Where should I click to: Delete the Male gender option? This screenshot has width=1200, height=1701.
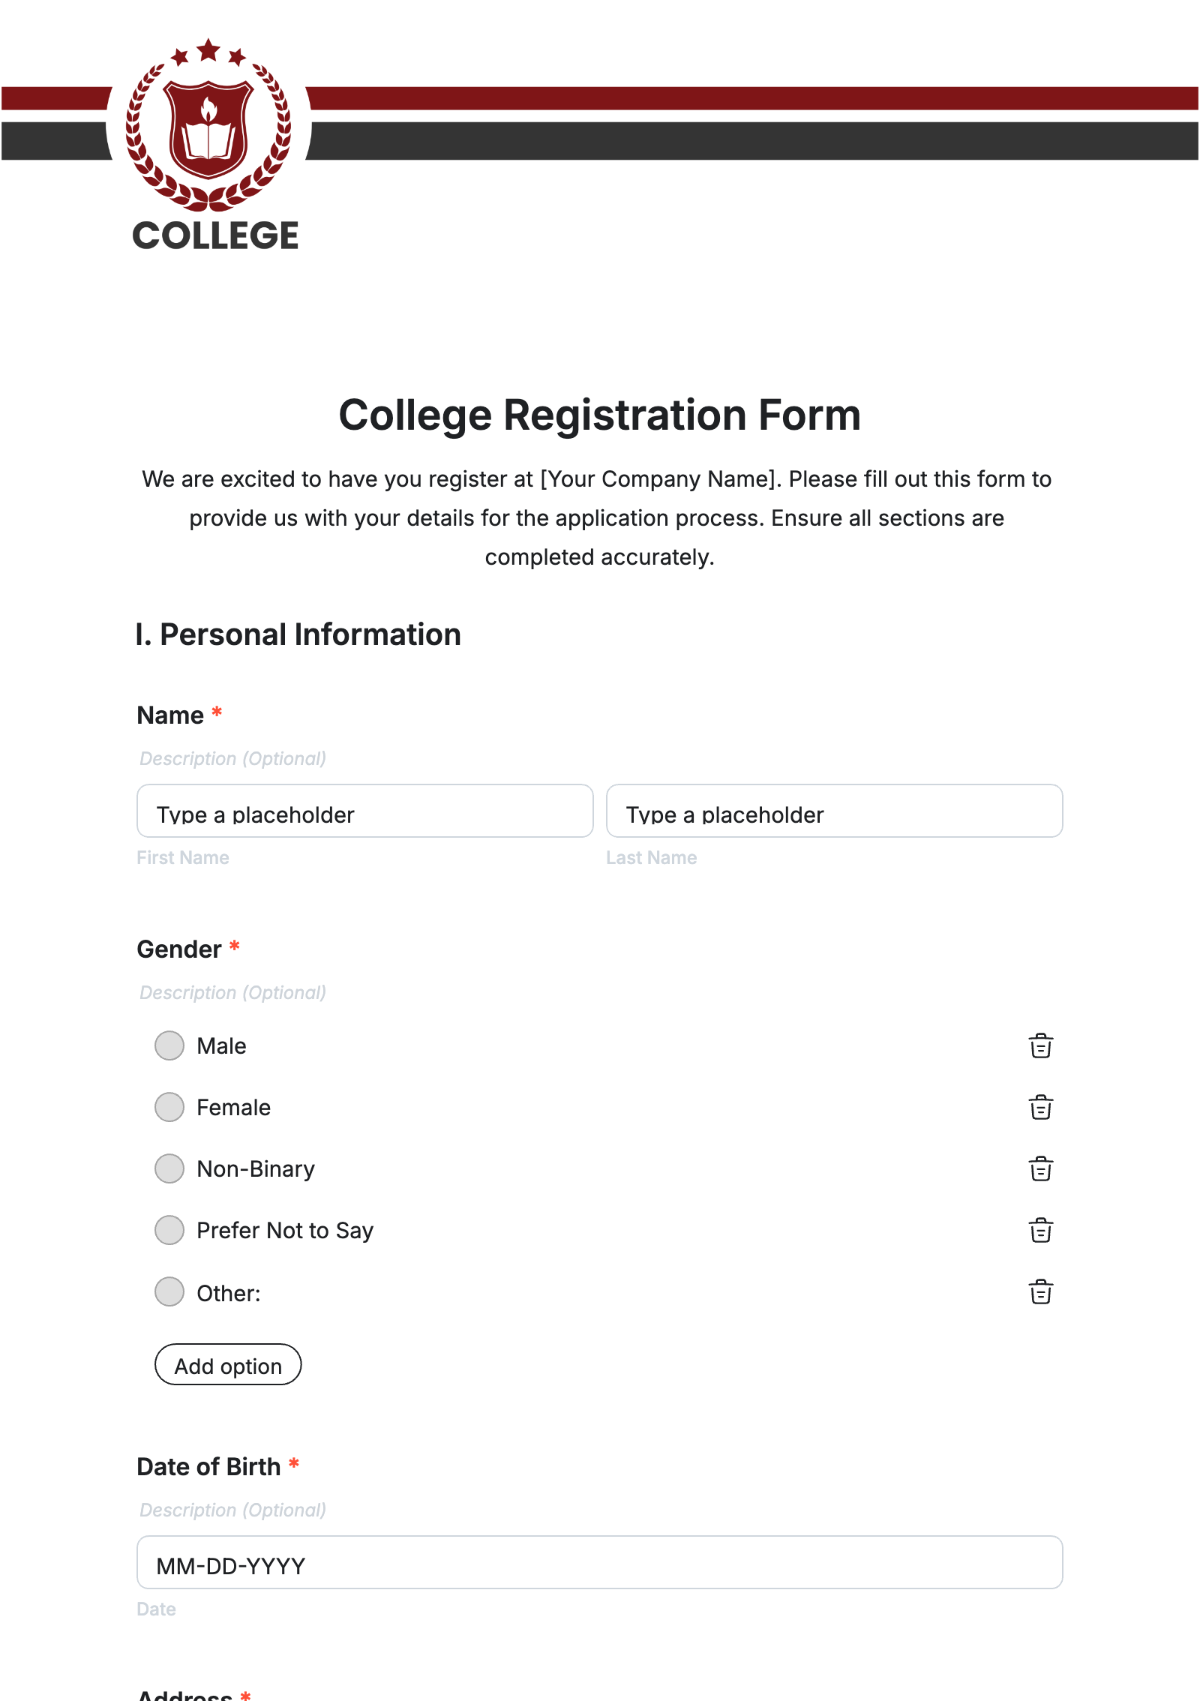coord(1040,1045)
